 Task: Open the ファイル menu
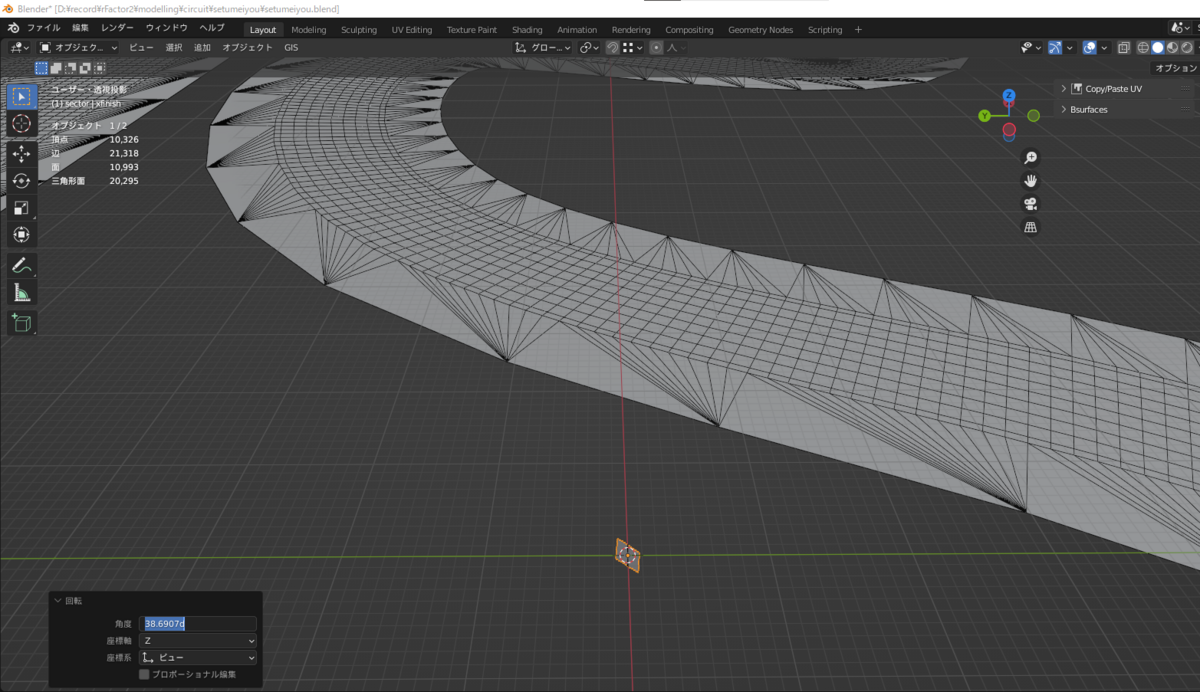(42, 28)
